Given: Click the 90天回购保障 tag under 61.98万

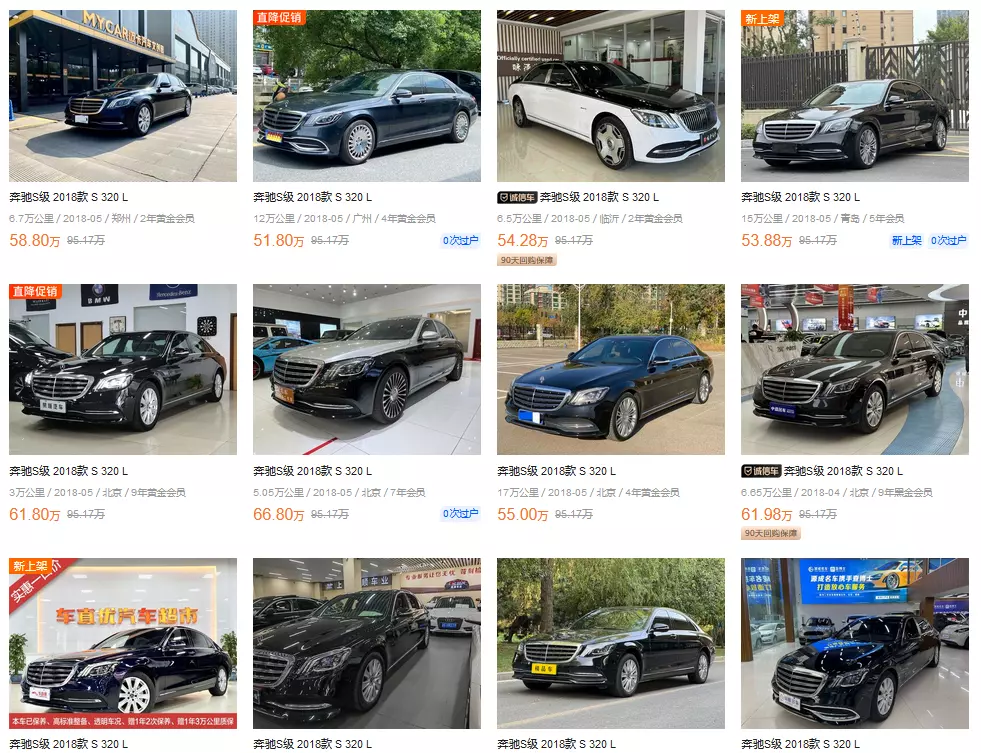Looking at the screenshot, I should (771, 533).
